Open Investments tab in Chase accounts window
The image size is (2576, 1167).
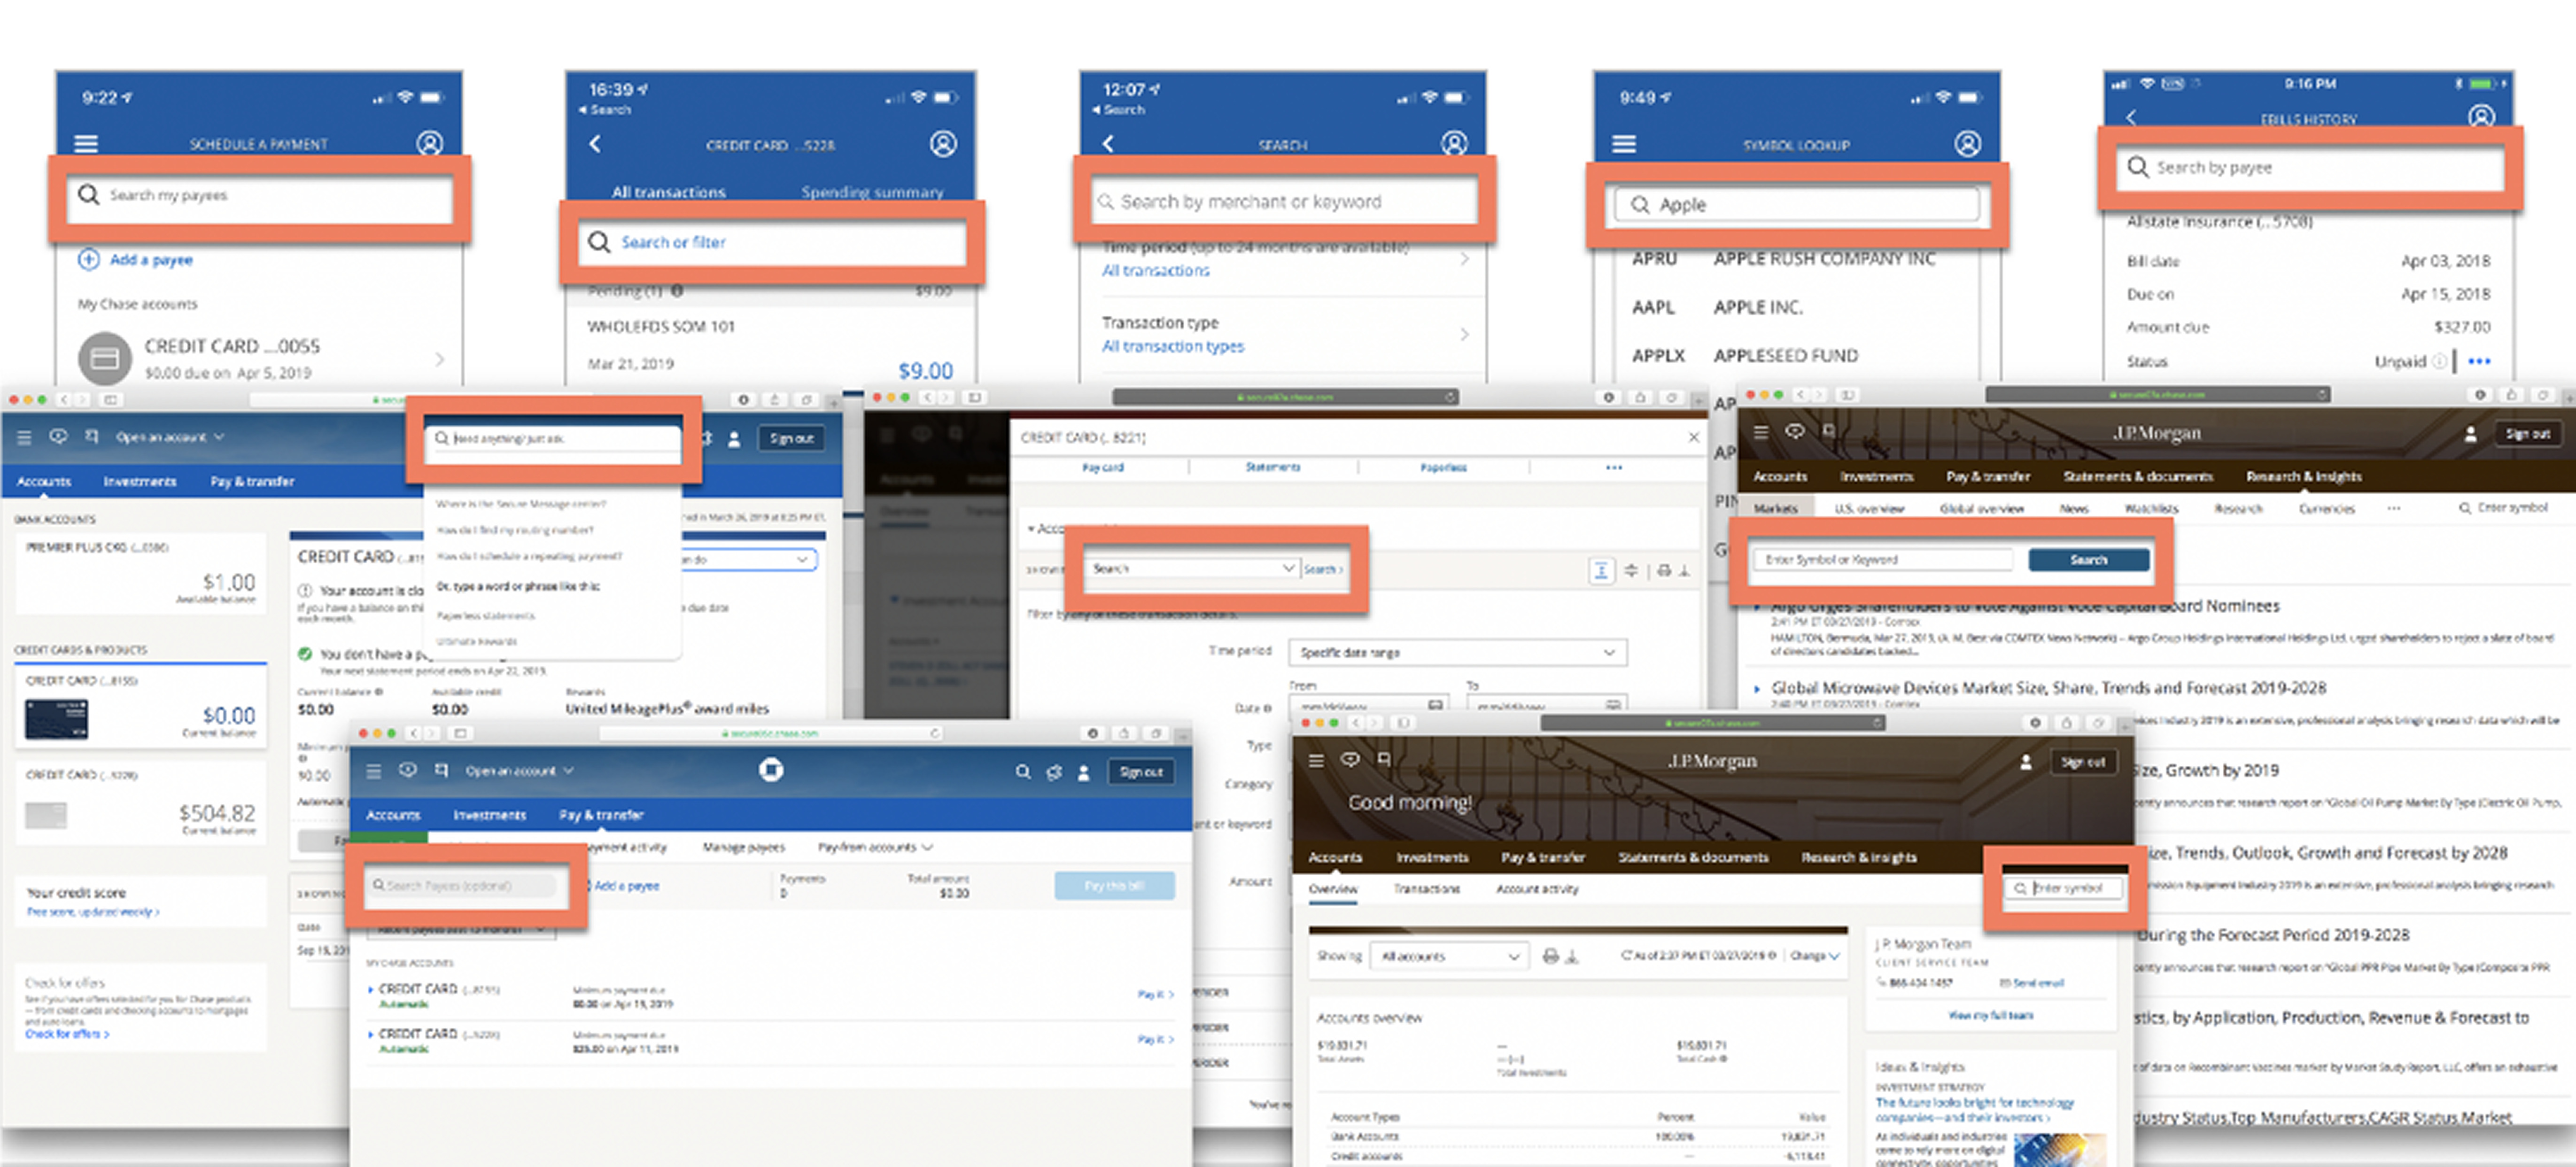[x=140, y=481]
